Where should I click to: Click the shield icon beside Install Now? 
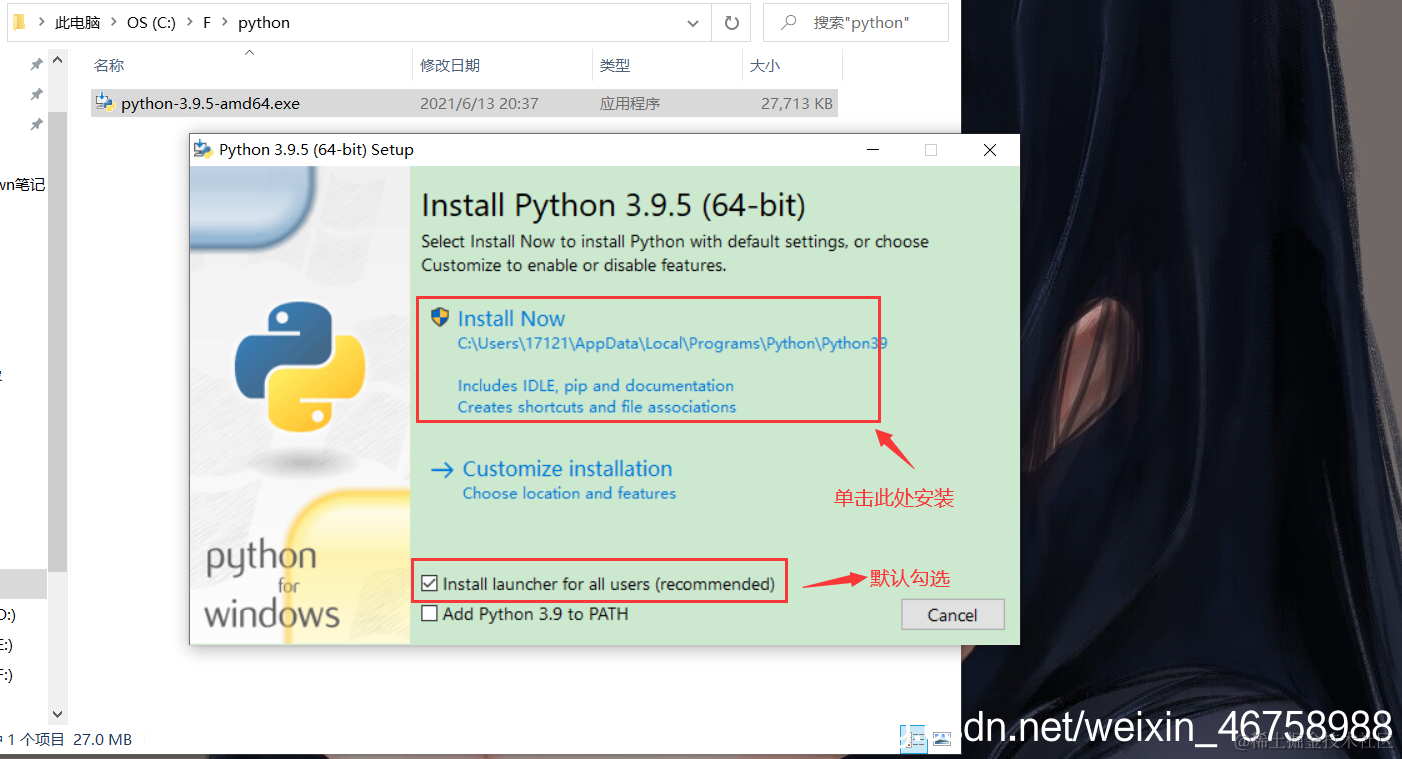pyautogui.click(x=440, y=318)
